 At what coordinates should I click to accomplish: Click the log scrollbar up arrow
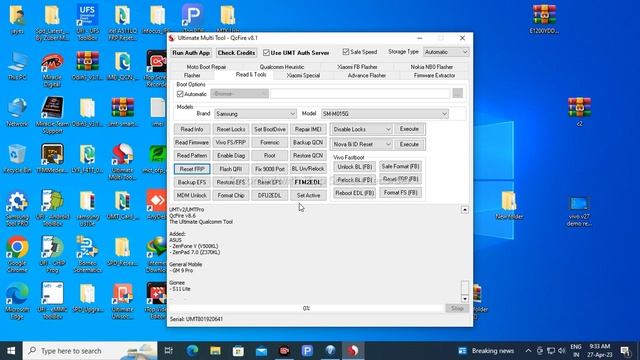tap(464, 210)
